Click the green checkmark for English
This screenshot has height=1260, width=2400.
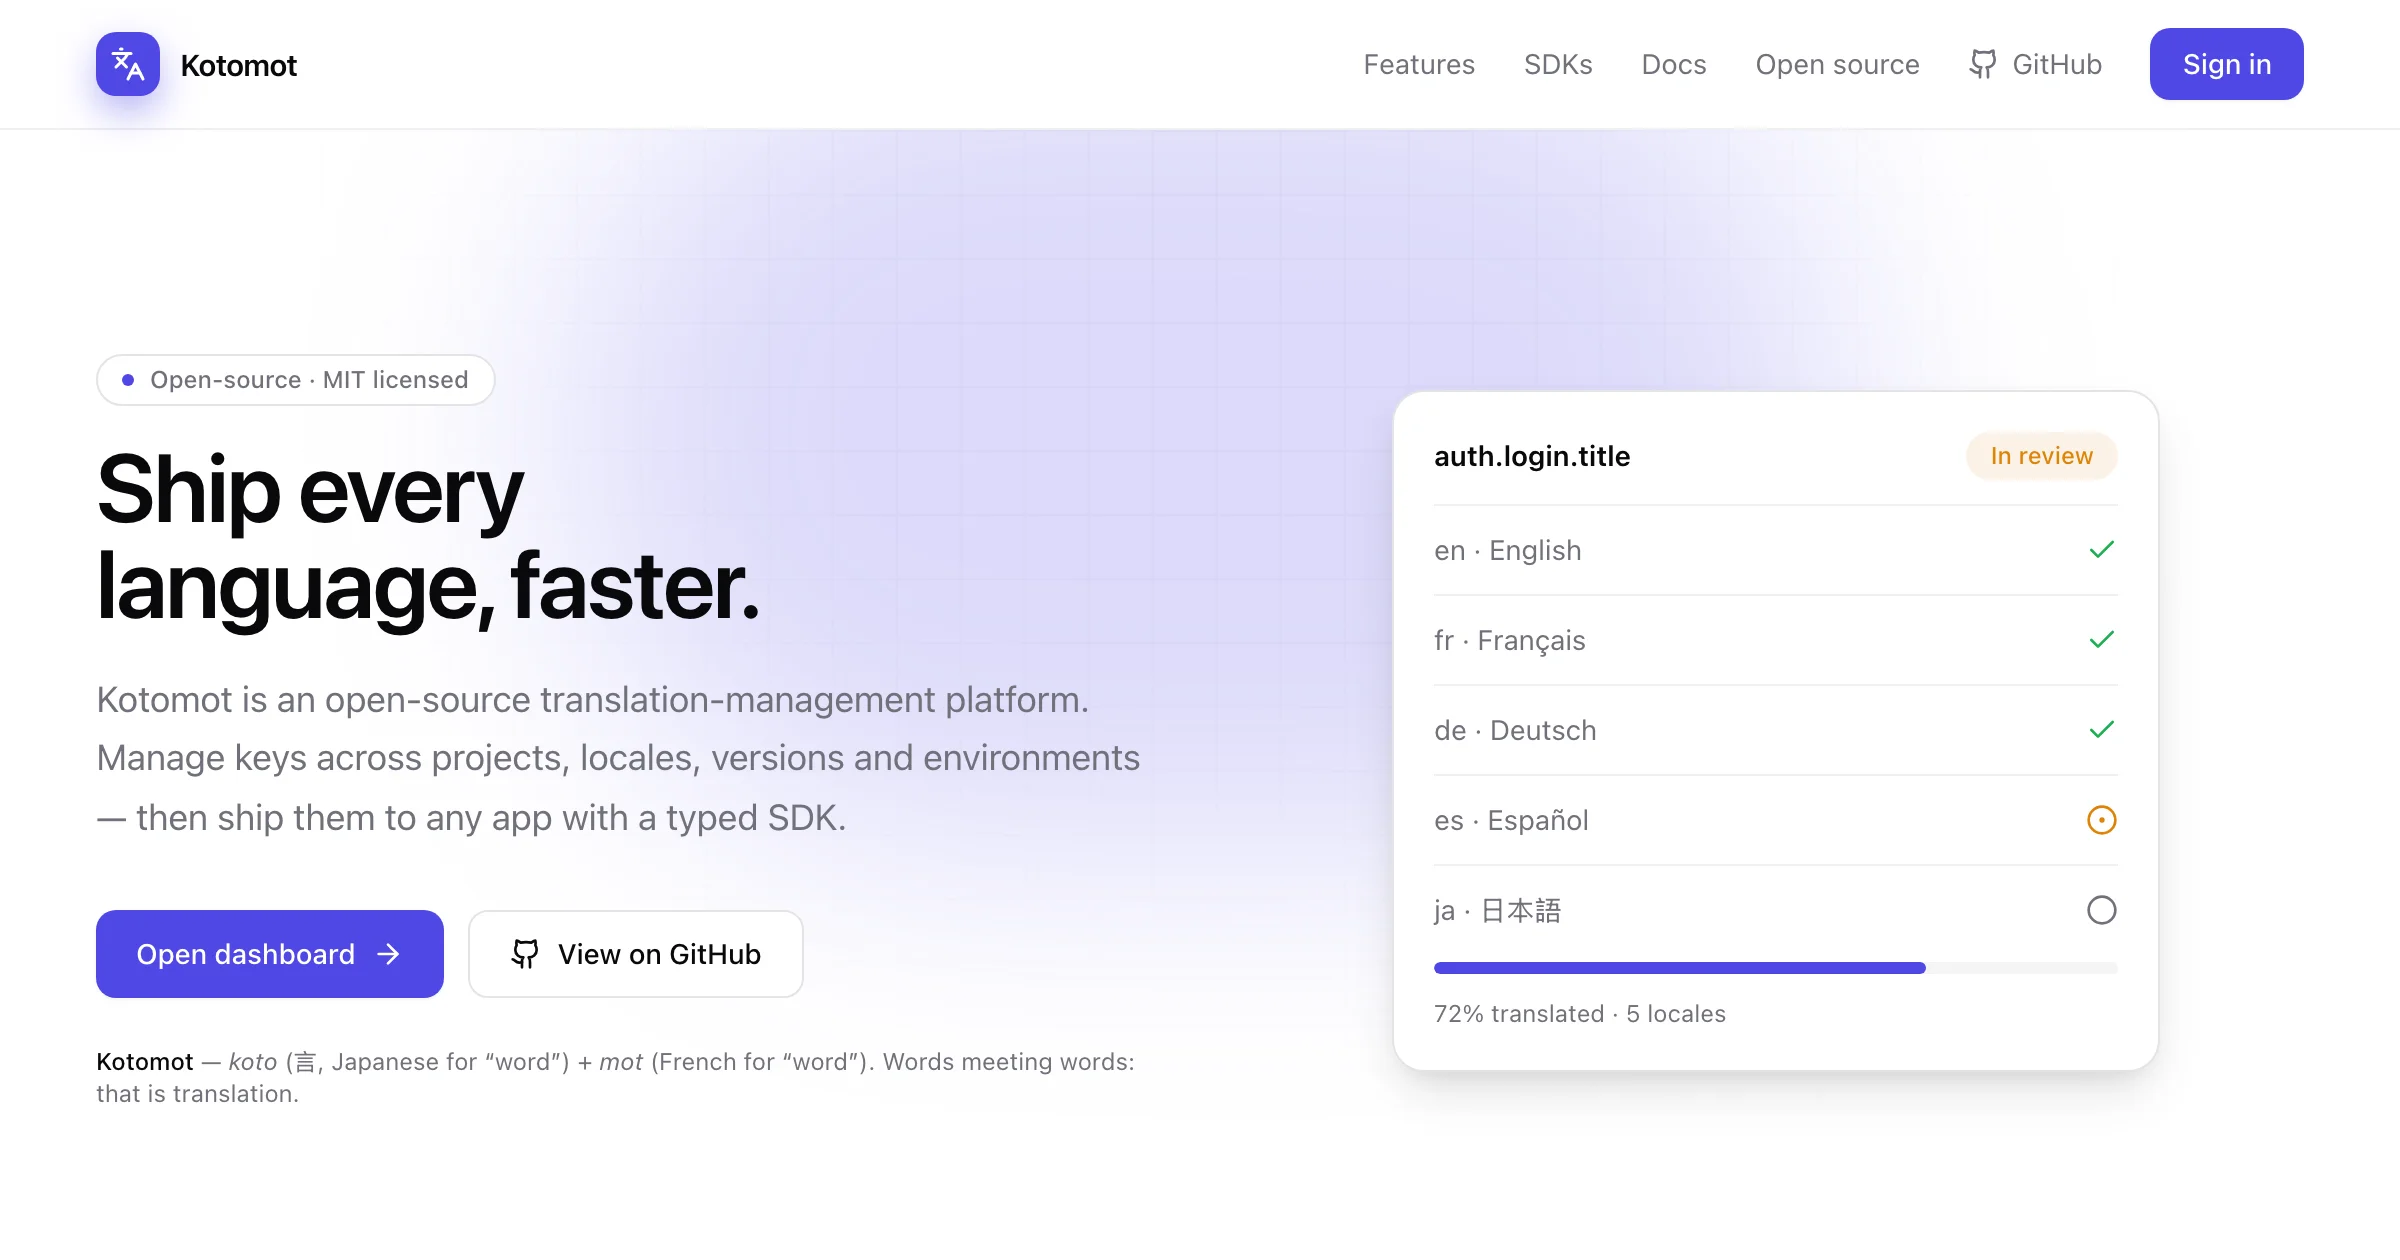(2102, 550)
